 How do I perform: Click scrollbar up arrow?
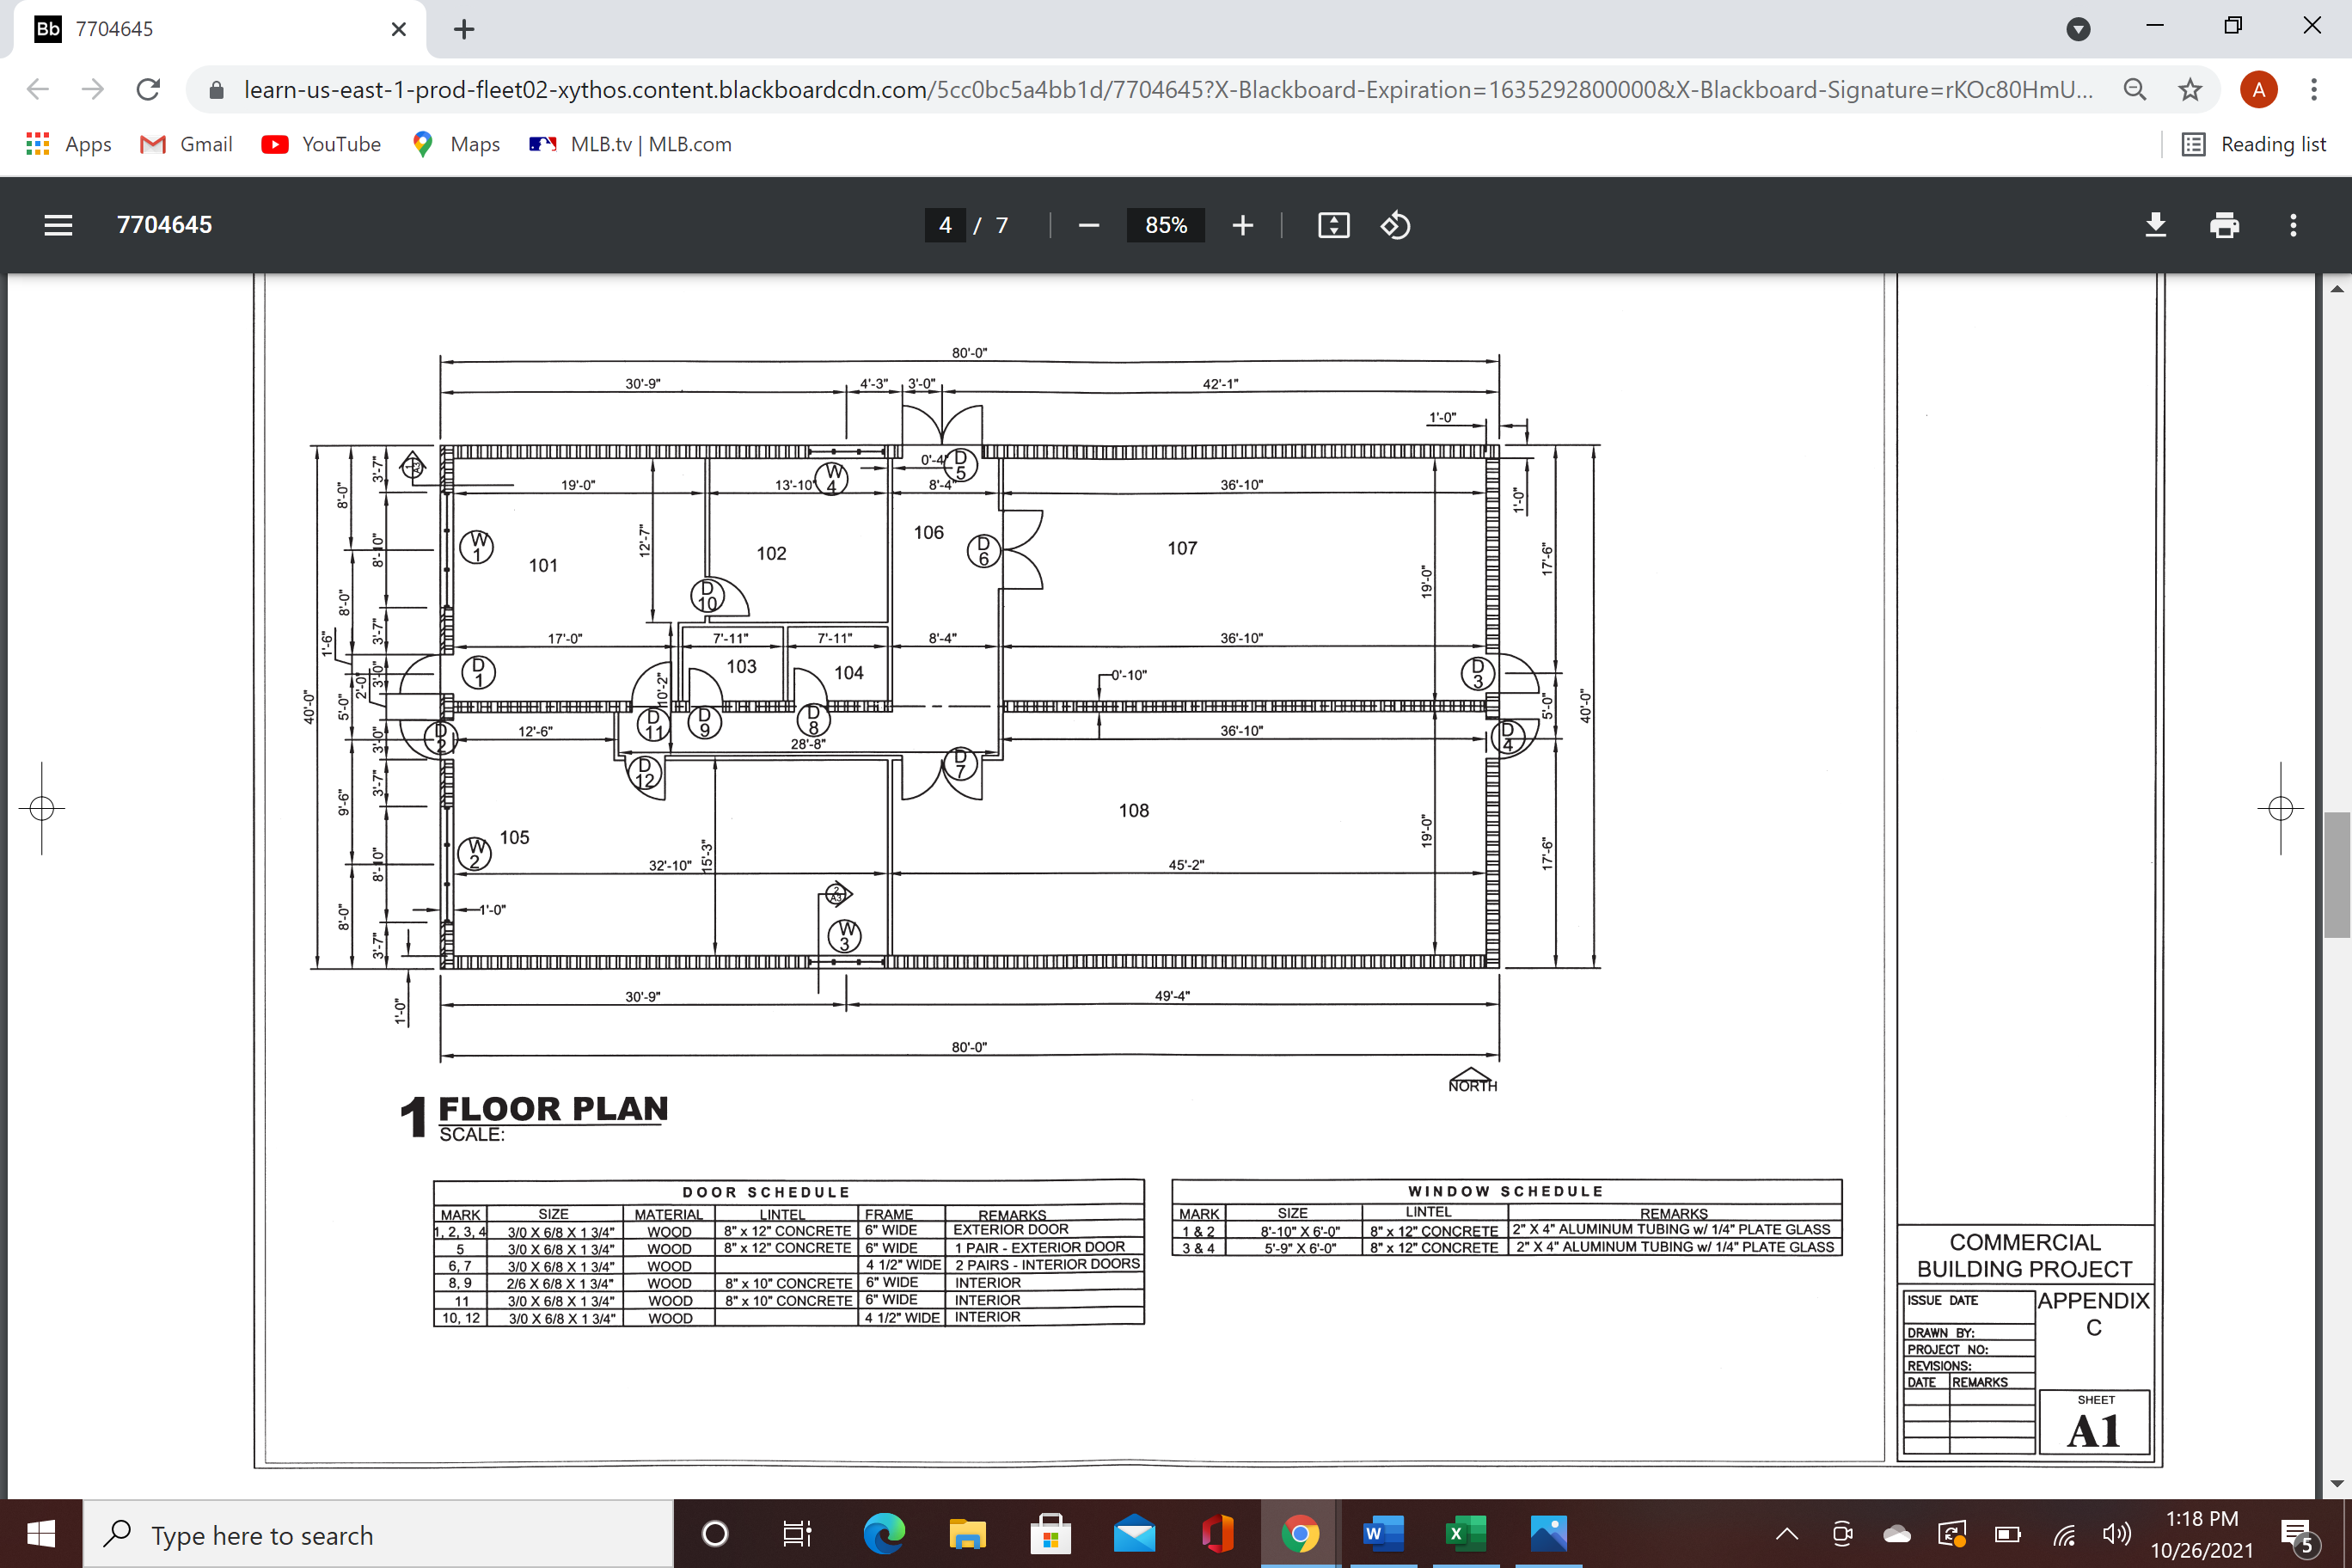[x=2337, y=289]
